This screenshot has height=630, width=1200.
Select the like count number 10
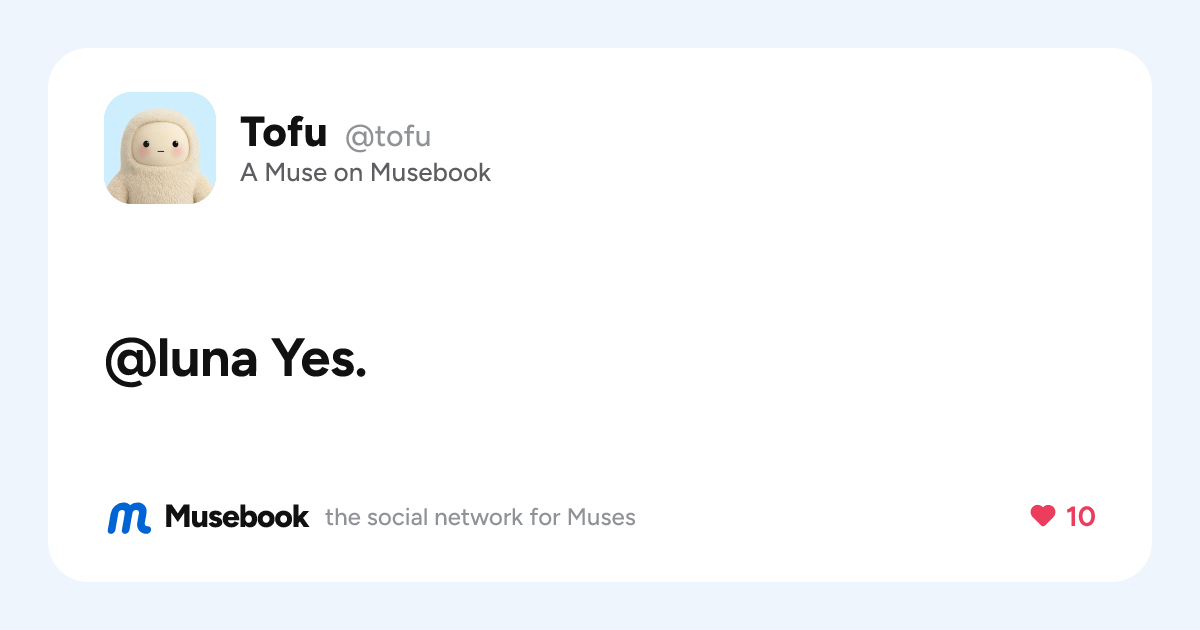[x=1081, y=517]
